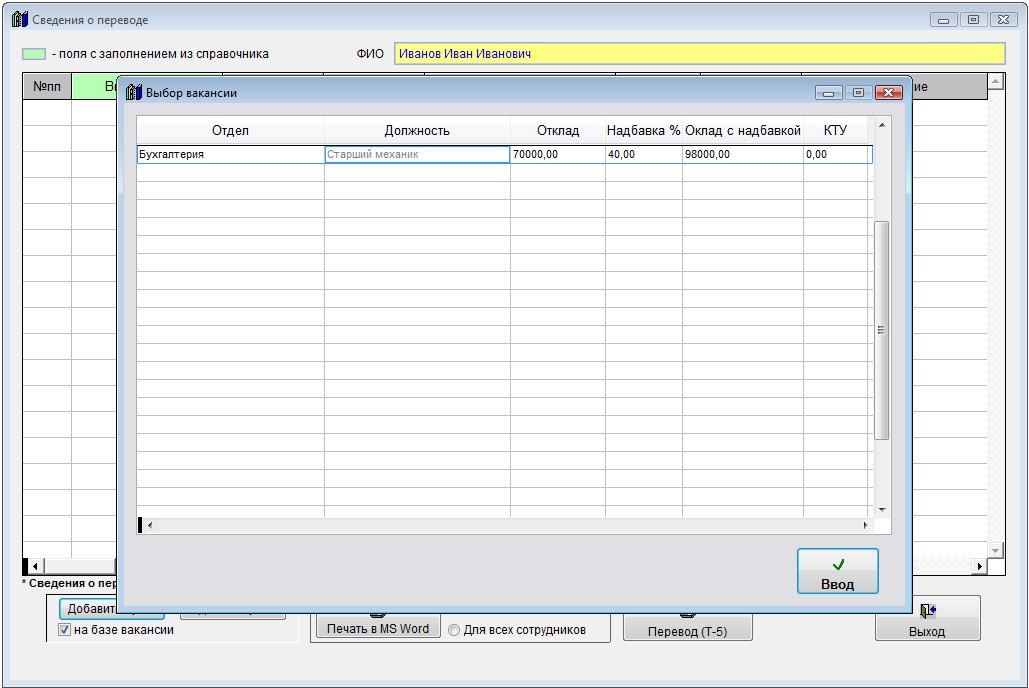
Task: Click the Надбавка % column header
Action: coord(644,131)
